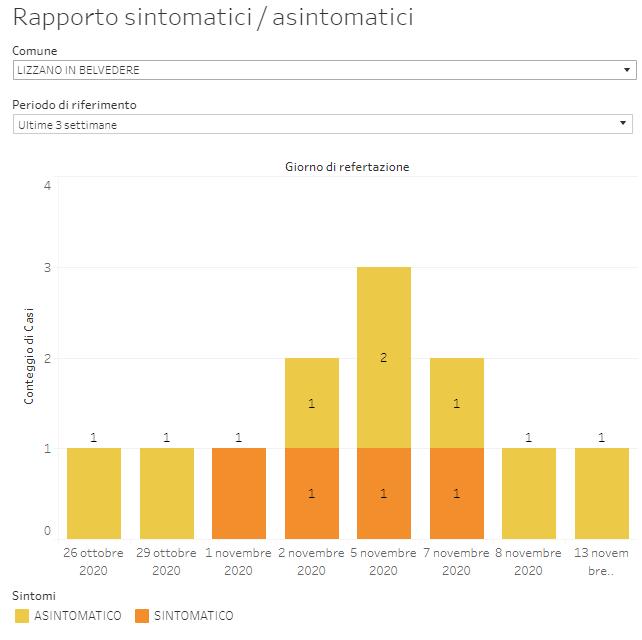The height and width of the screenshot is (640, 642).
Task: Click orange segment of 2 novembre bar
Action: [311, 493]
